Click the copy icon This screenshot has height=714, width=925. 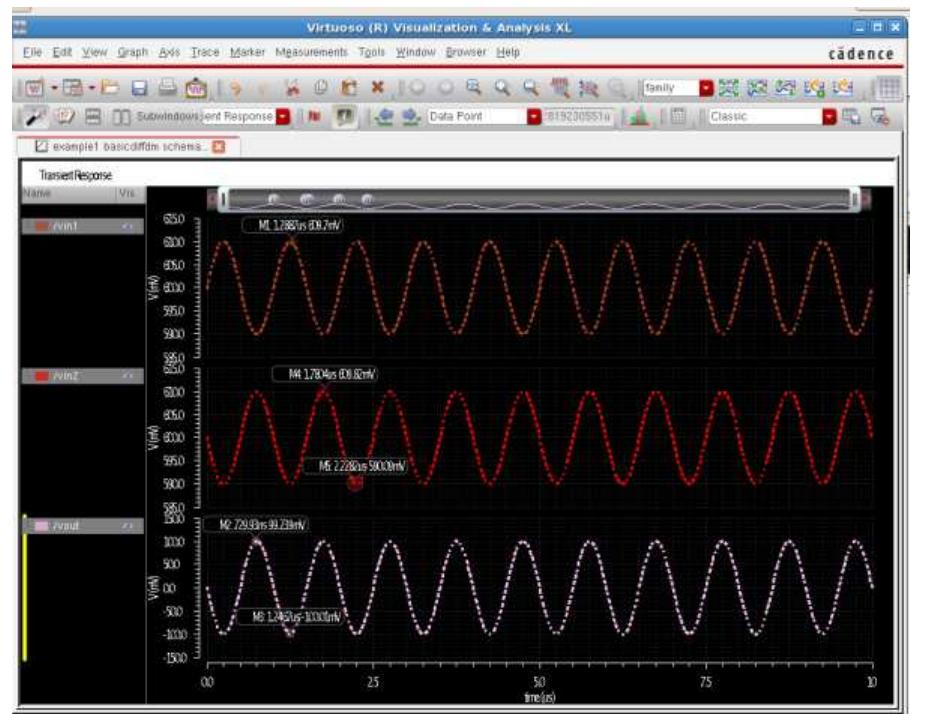pyautogui.click(x=320, y=88)
